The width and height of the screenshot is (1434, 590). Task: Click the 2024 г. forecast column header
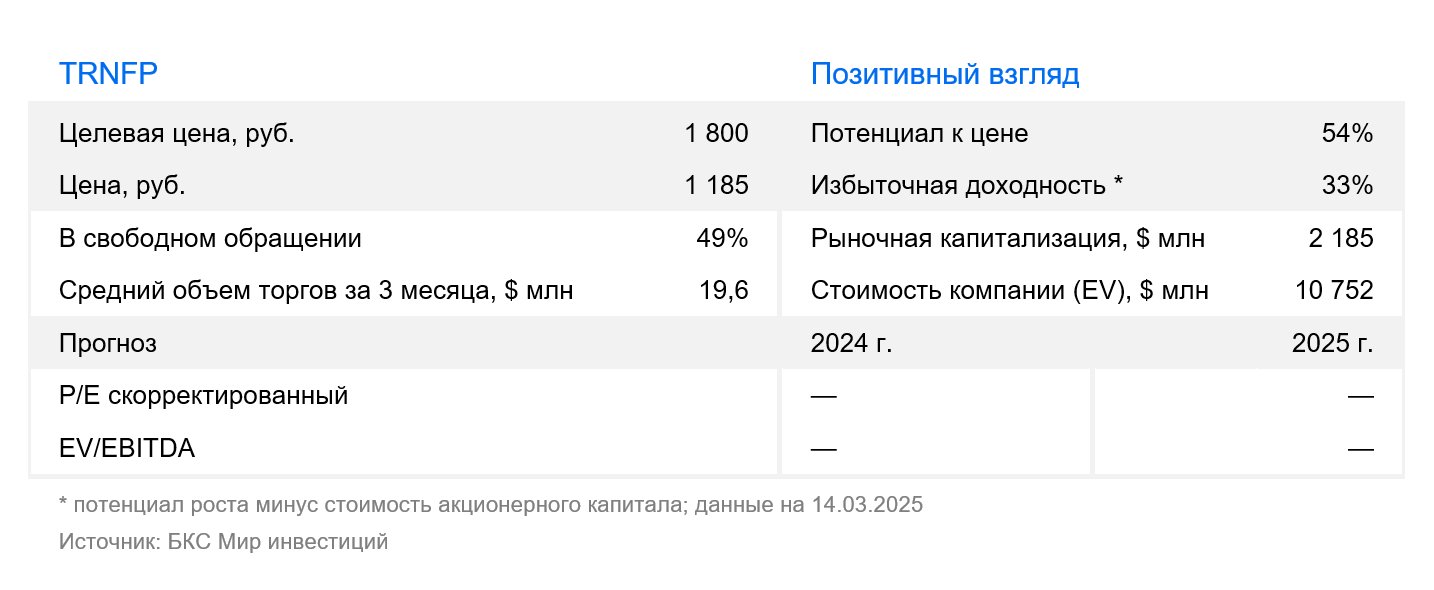point(851,344)
